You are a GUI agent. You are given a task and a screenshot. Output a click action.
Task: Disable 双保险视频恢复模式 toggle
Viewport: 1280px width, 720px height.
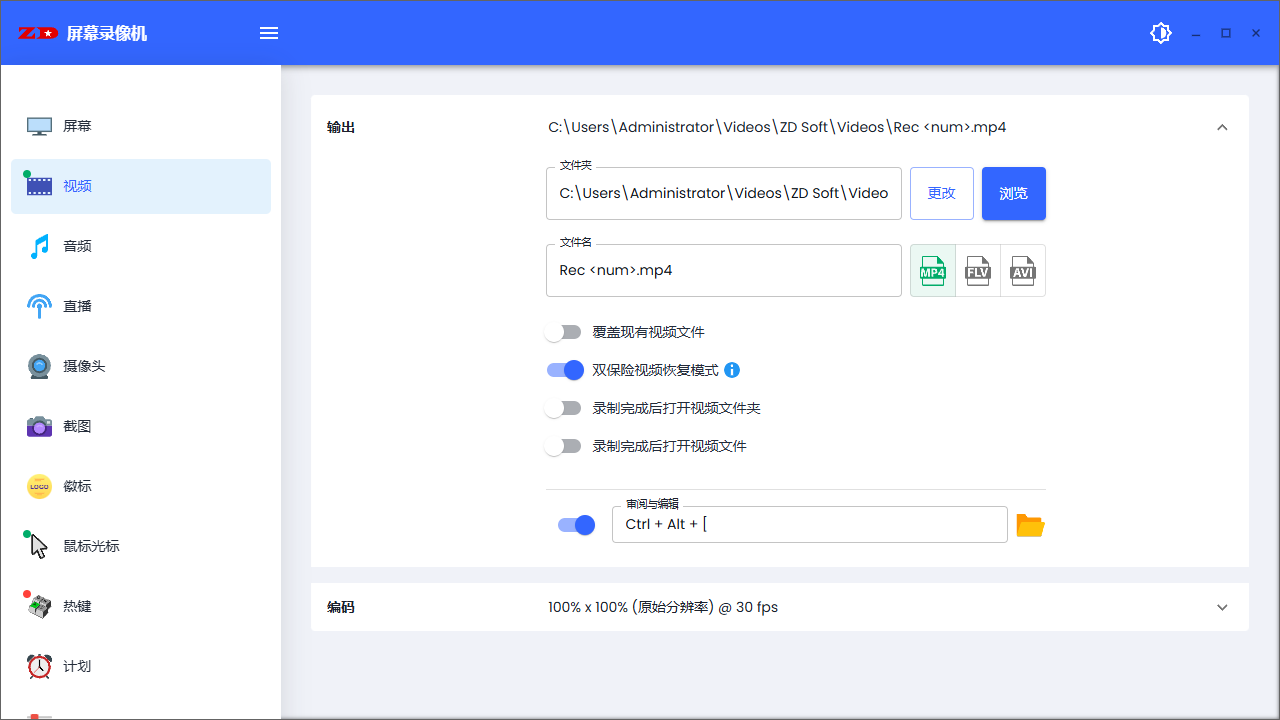pos(565,370)
